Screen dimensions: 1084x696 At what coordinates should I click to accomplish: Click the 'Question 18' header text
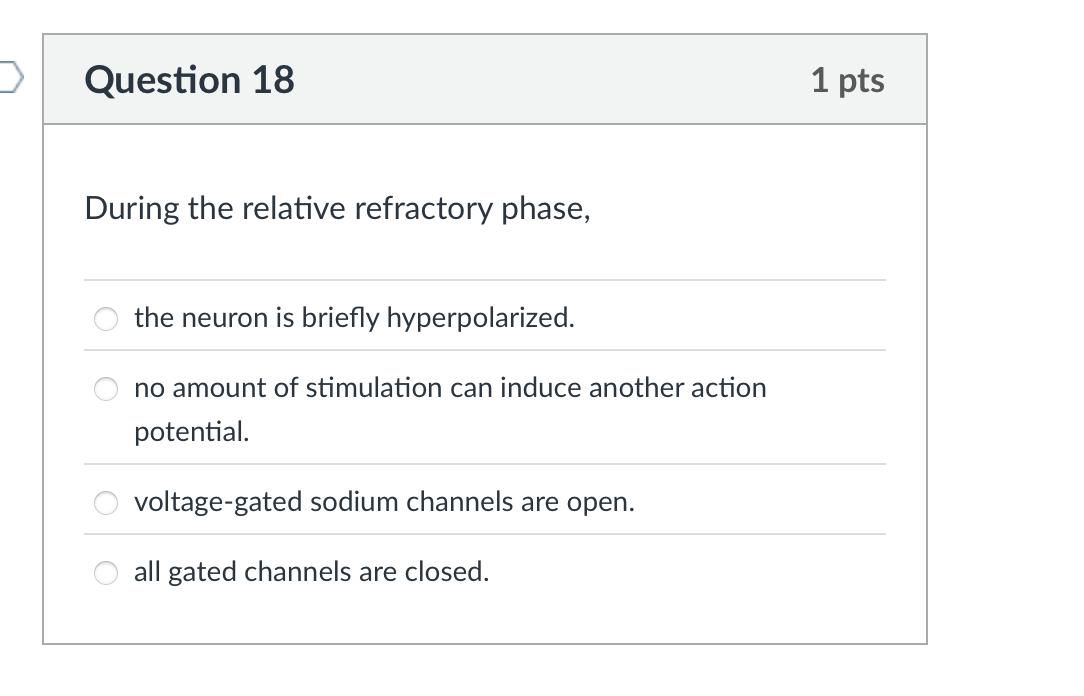188,80
